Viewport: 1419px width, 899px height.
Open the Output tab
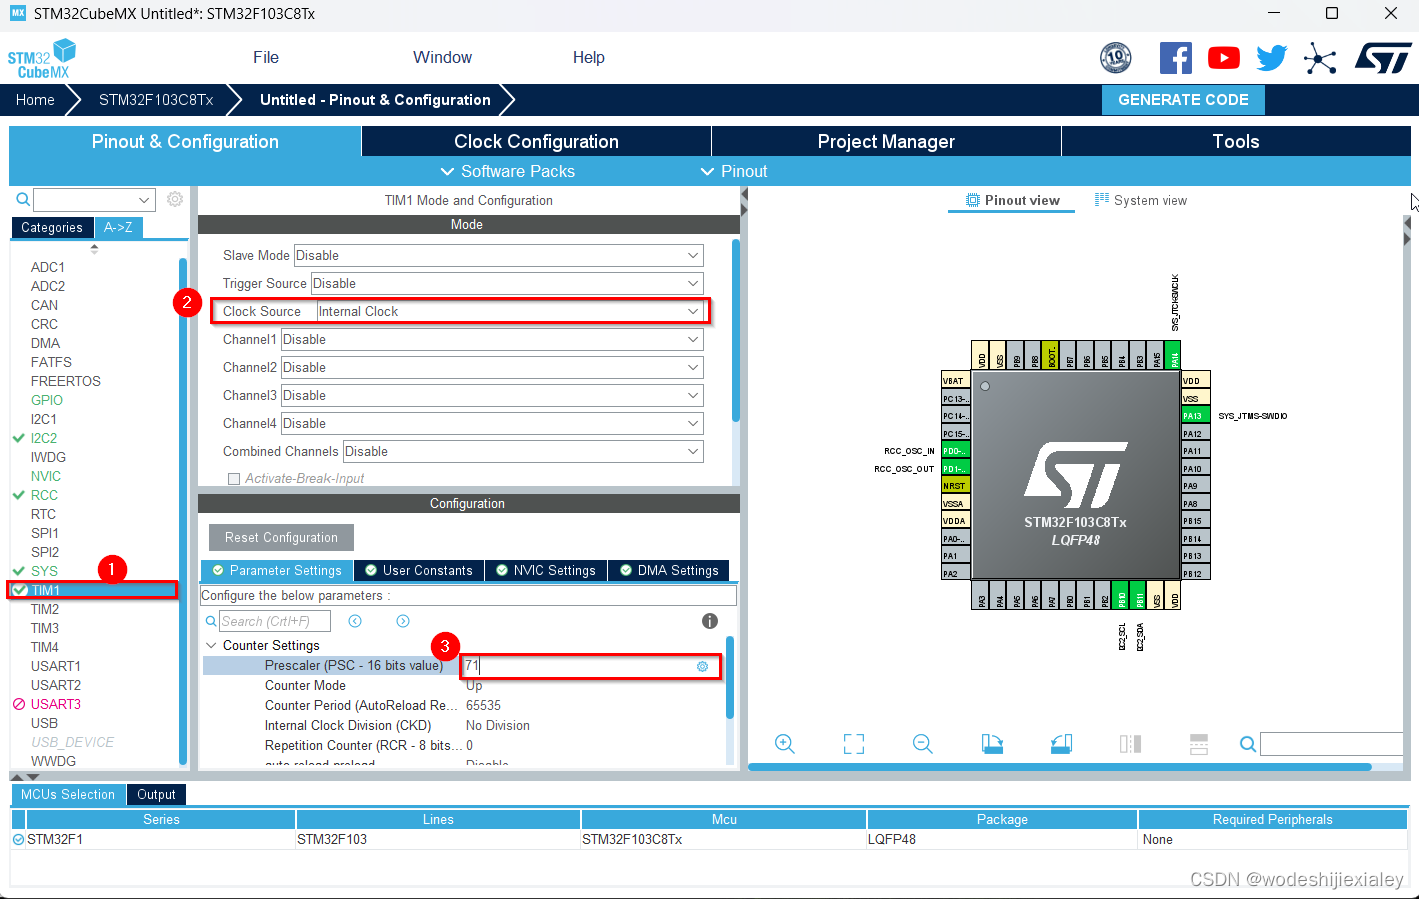[x=156, y=795]
